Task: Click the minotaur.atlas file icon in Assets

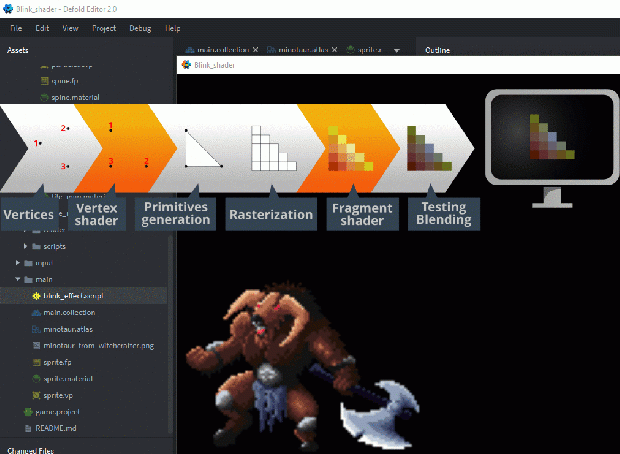Action: point(36,329)
